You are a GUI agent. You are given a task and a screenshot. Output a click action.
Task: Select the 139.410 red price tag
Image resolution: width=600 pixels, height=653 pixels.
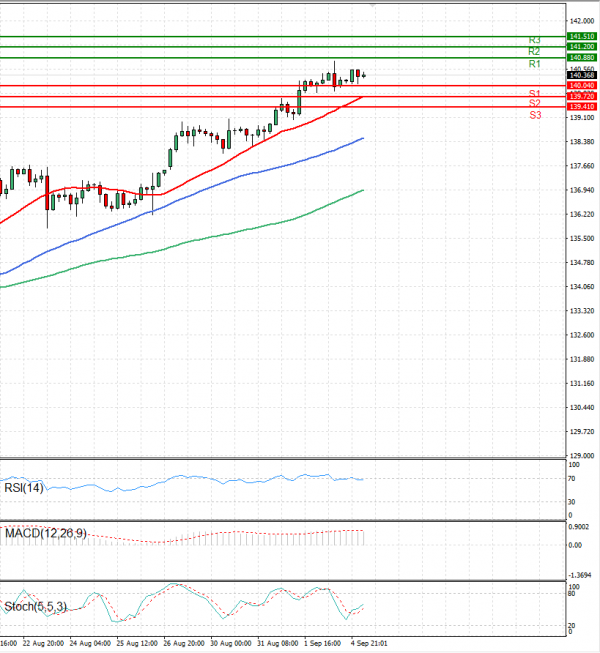pyautogui.click(x=582, y=106)
